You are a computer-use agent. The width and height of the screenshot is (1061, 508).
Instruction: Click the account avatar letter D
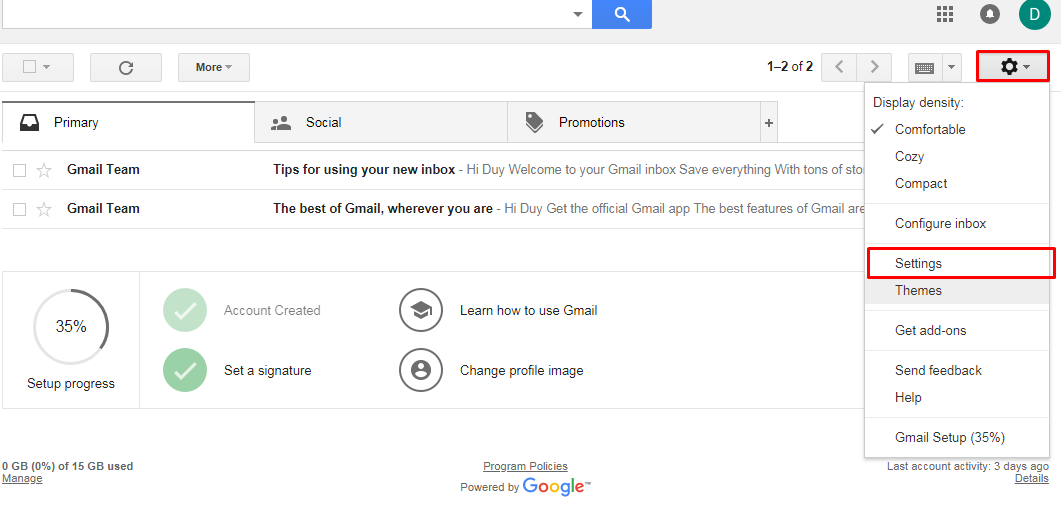(x=1034, y=14)
